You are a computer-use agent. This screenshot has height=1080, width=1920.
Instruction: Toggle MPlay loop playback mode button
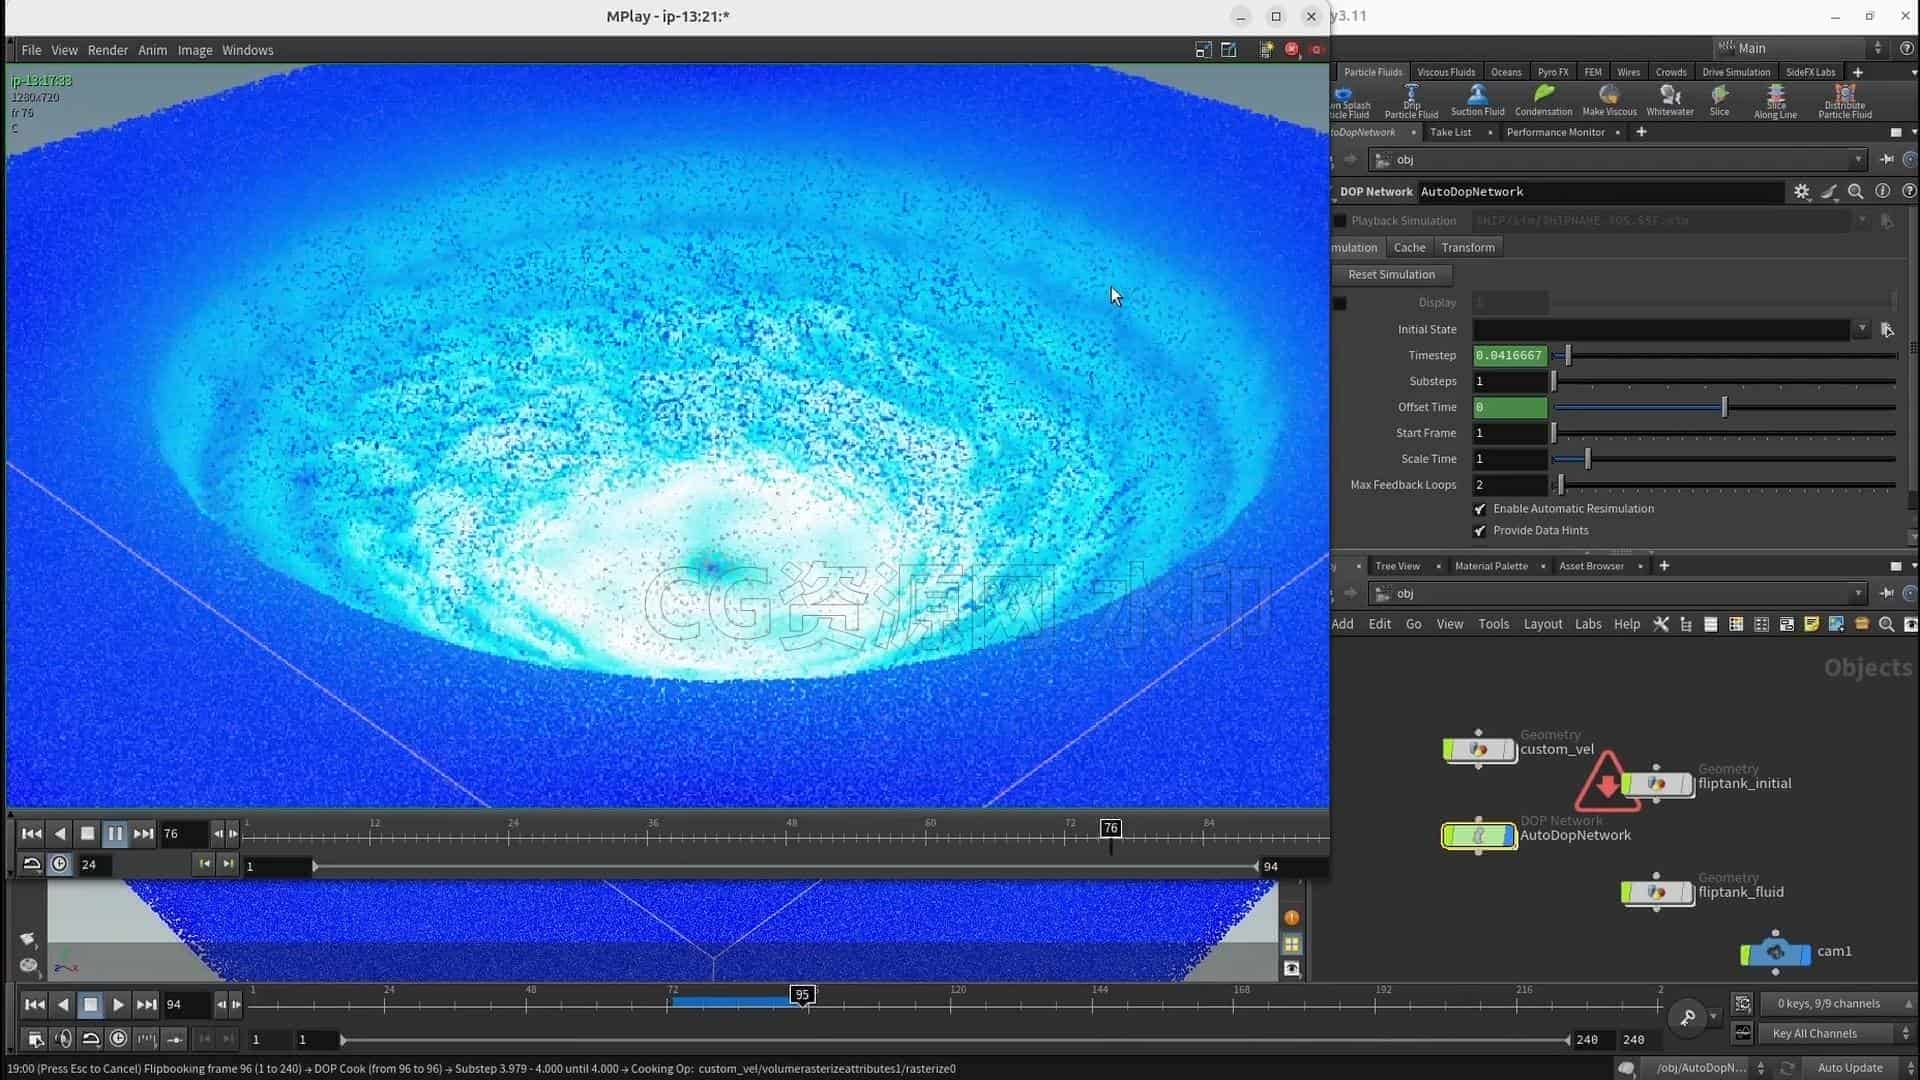[x=31, y=864]
